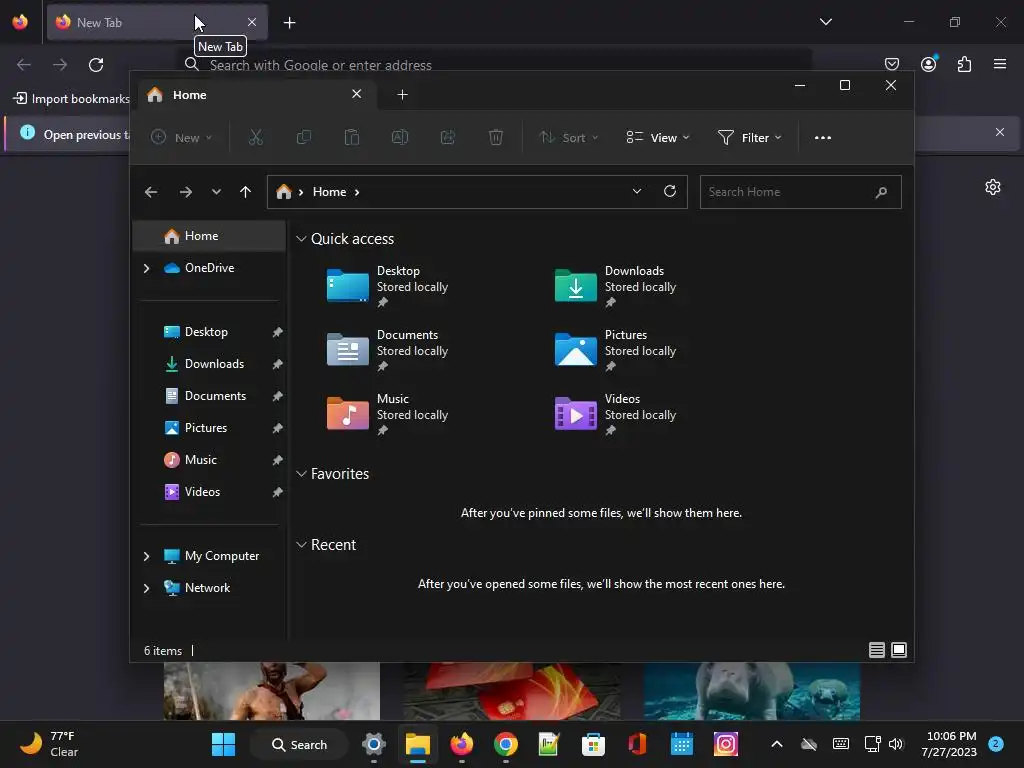Viewport: 1024px width, 768px height.
Task: Add a new File Explorer tab
Action: [402, 95]
